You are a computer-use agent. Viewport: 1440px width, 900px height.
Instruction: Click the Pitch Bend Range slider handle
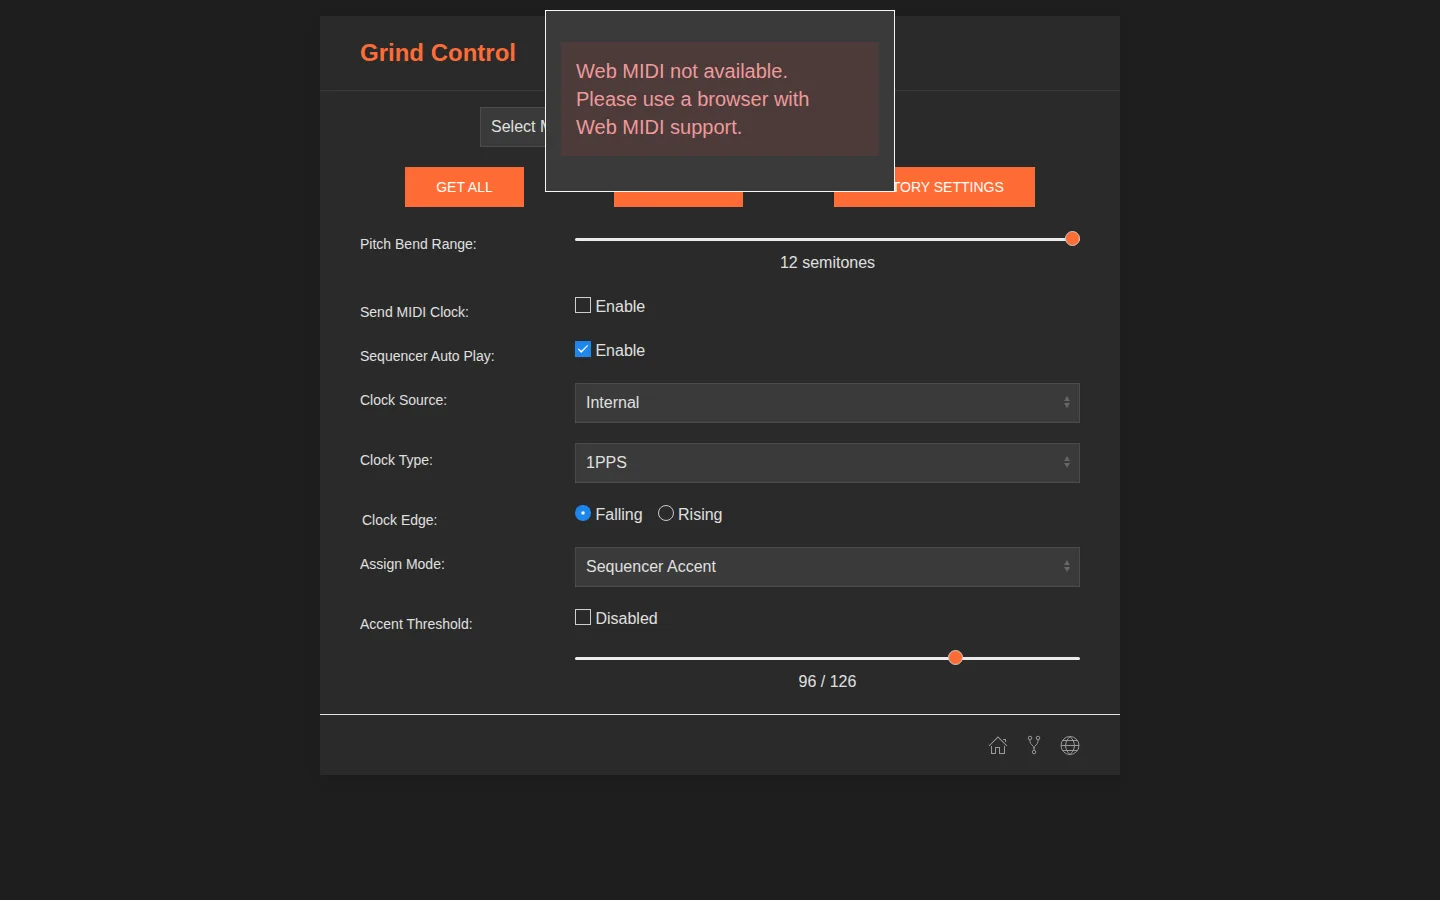[x=1072, y=239]
